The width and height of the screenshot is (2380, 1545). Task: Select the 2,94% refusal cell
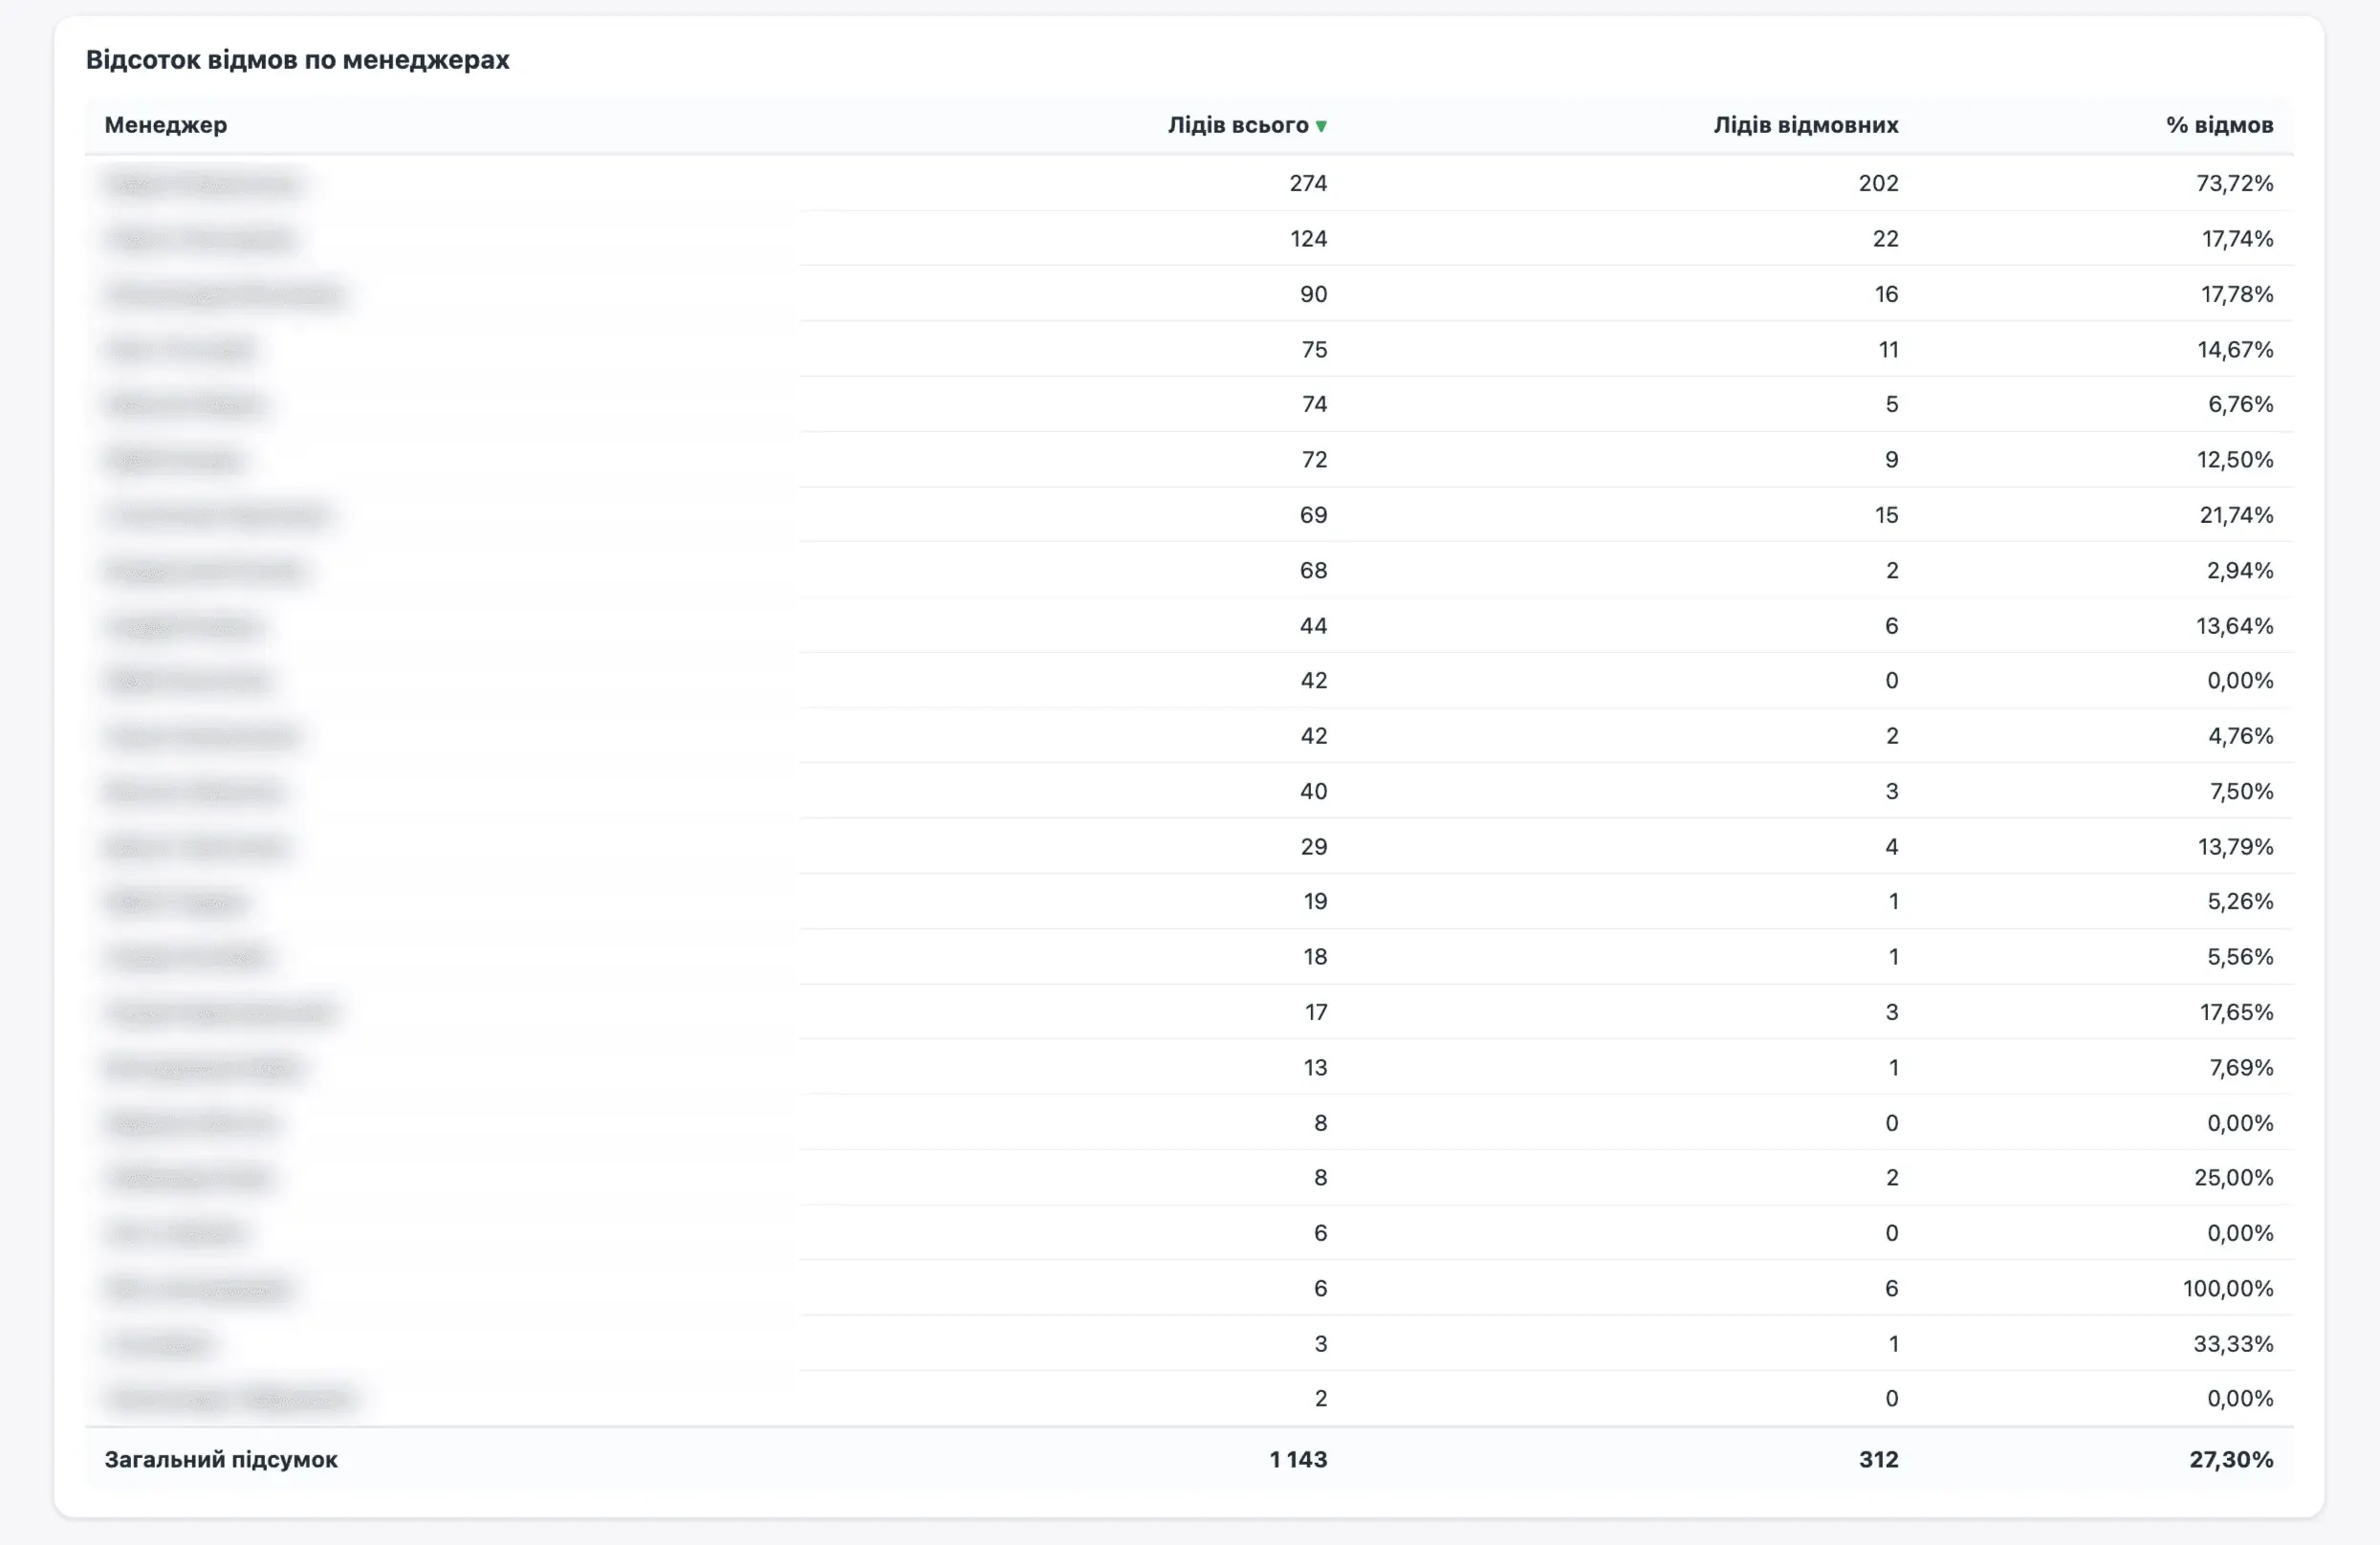click(2241, 570)
